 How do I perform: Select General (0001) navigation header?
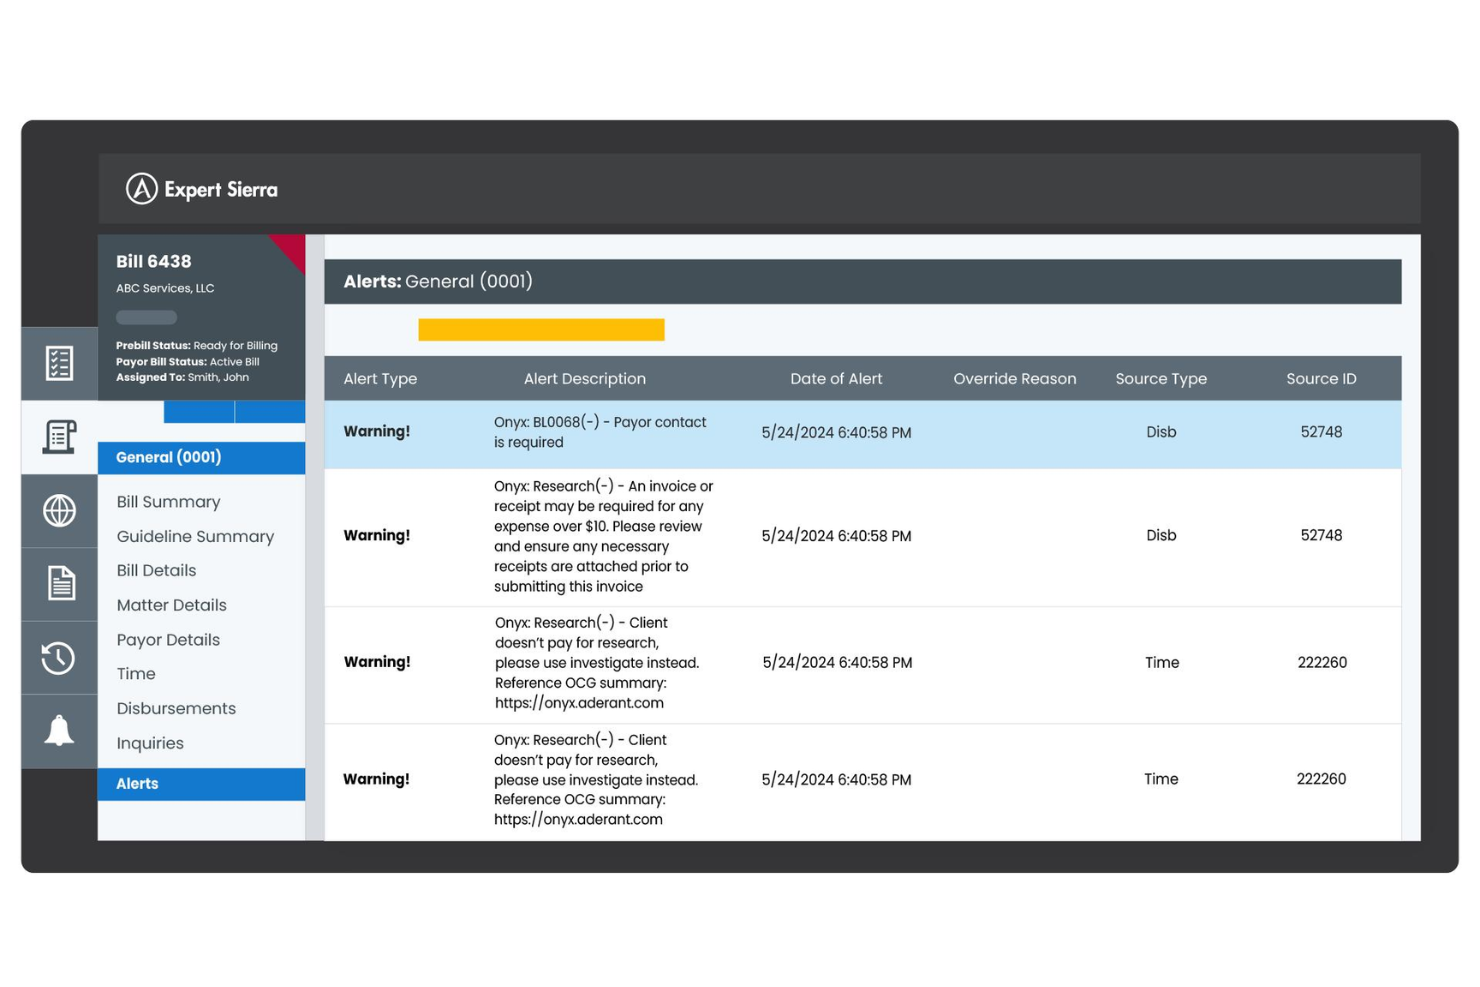(x=201, y=457)
